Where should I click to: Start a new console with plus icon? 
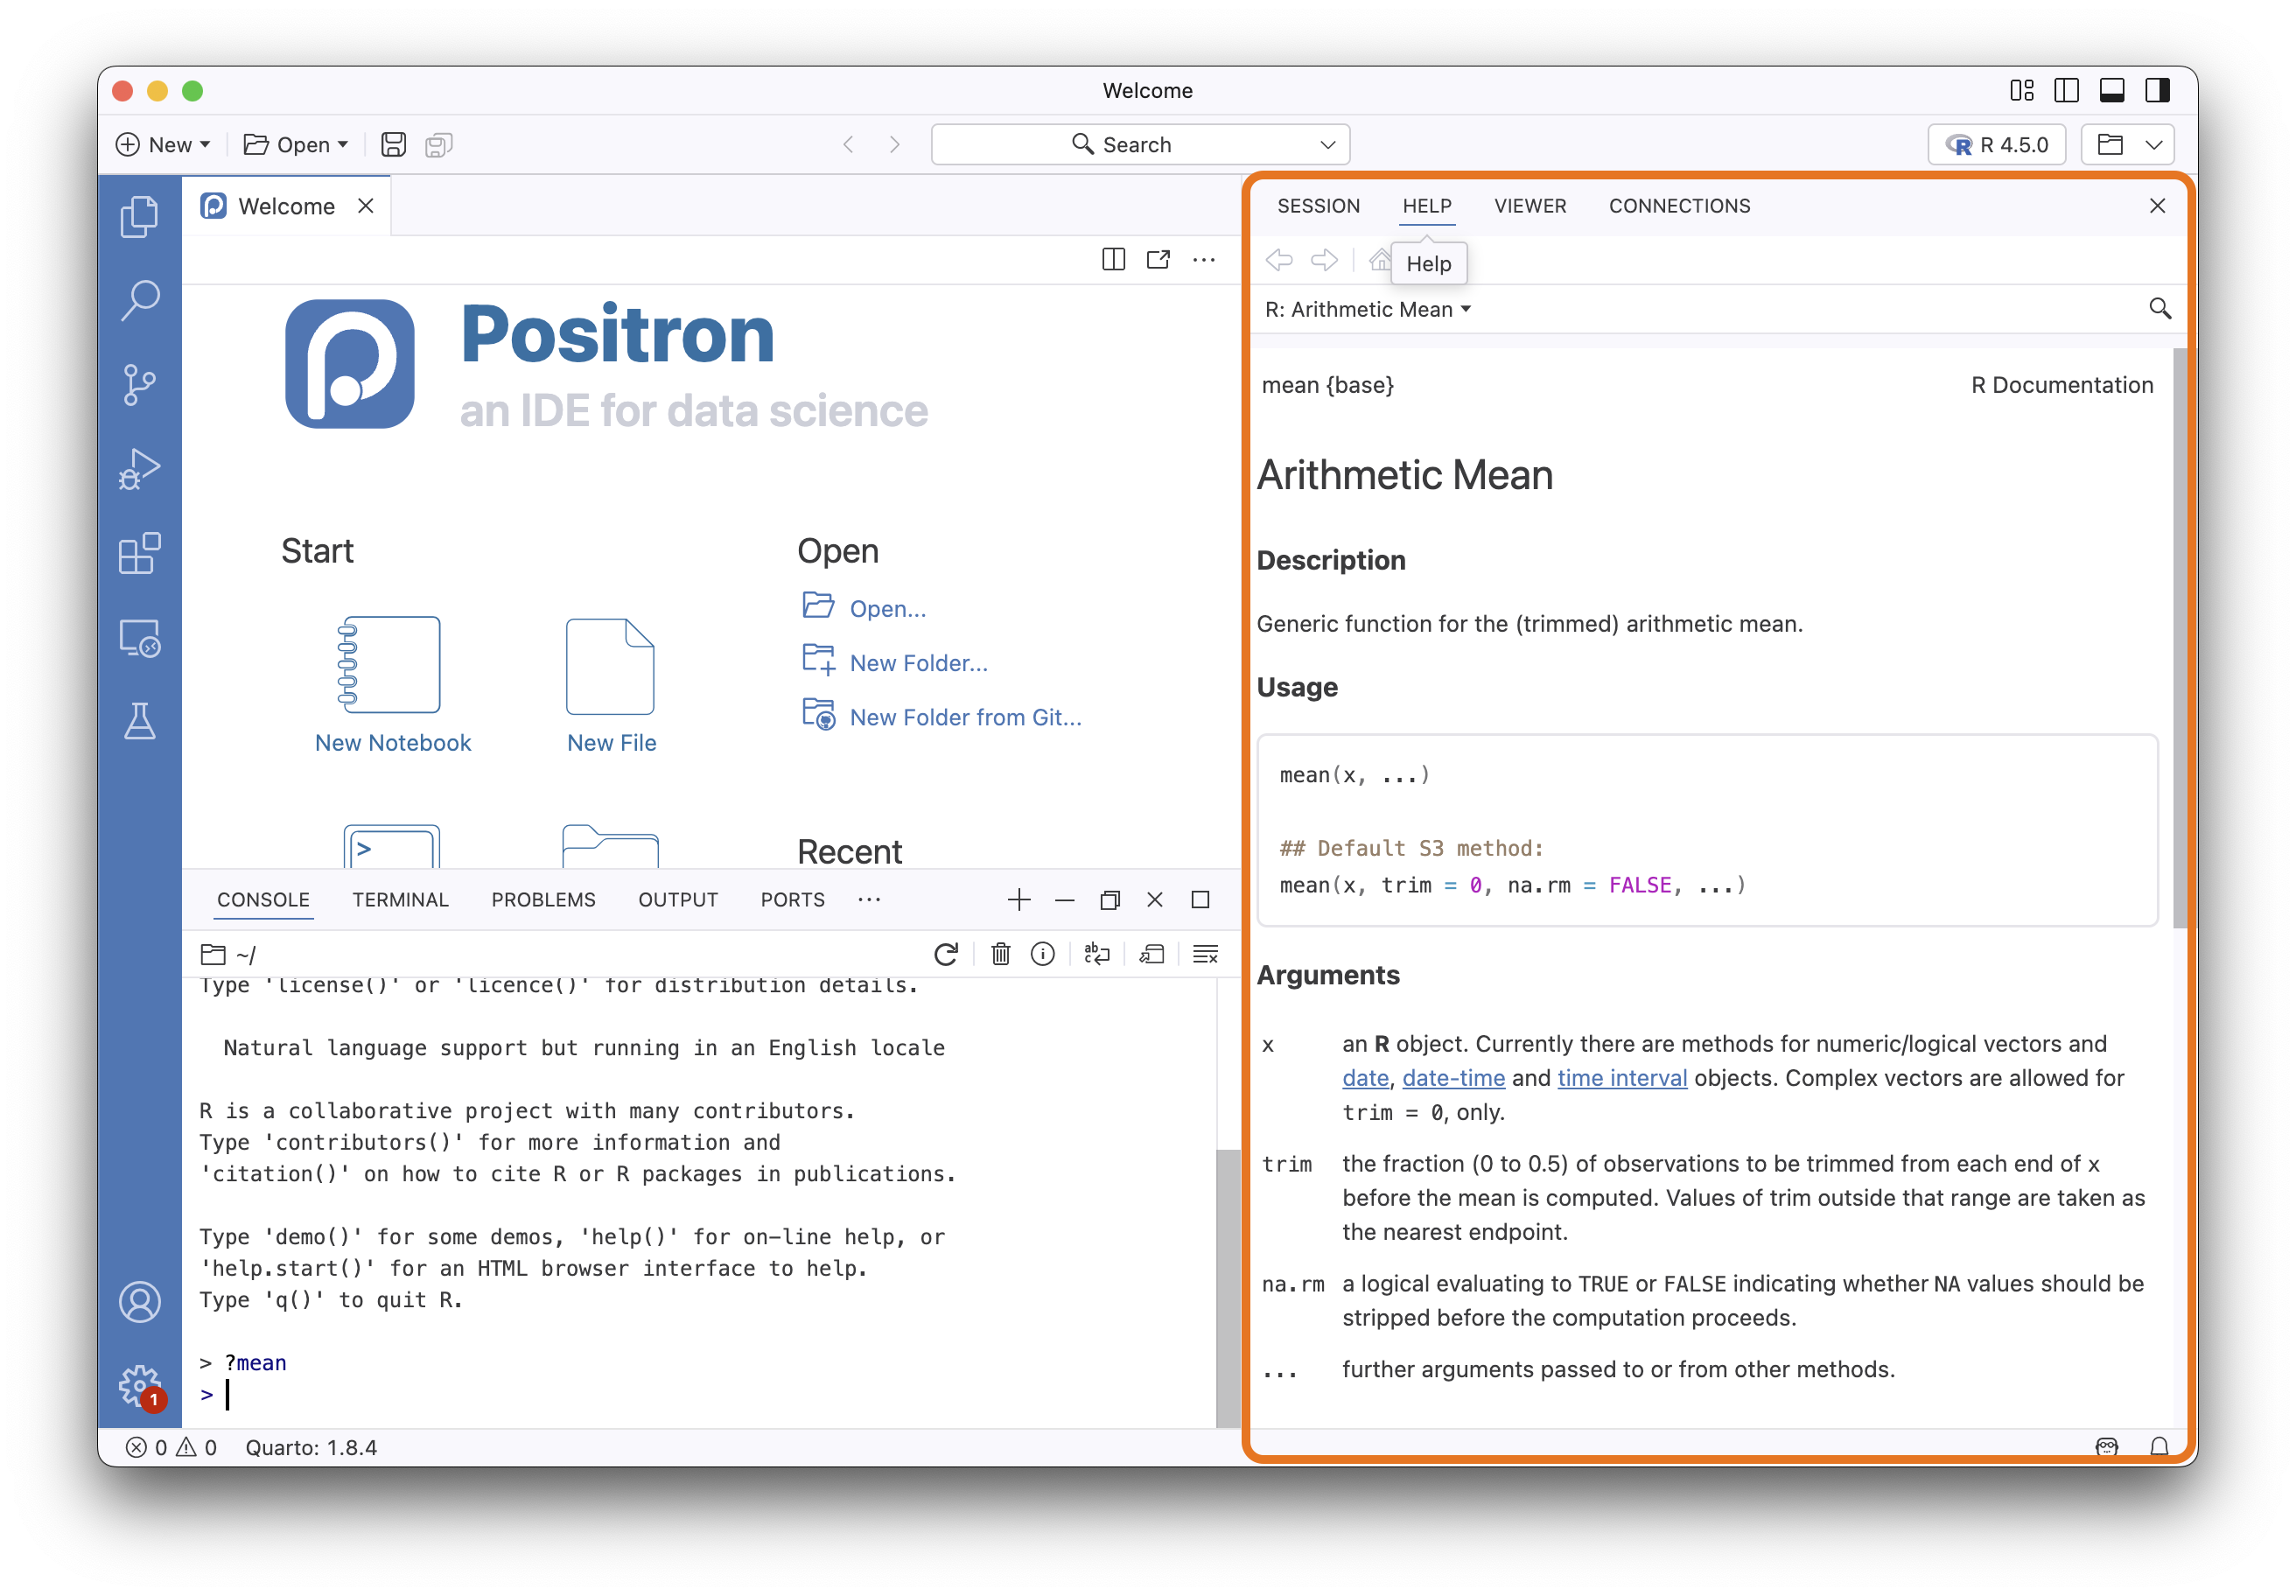(1018, 900)
